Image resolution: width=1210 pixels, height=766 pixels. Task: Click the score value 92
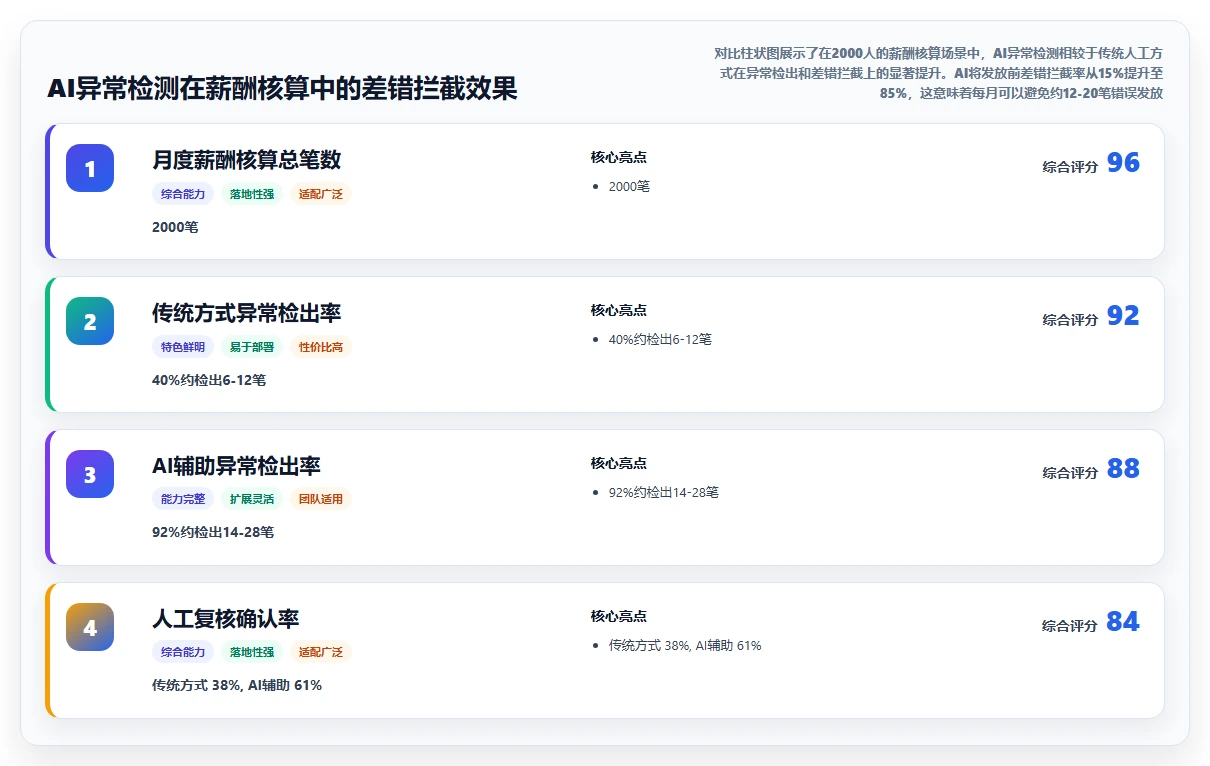click(x=1123, y=316)
